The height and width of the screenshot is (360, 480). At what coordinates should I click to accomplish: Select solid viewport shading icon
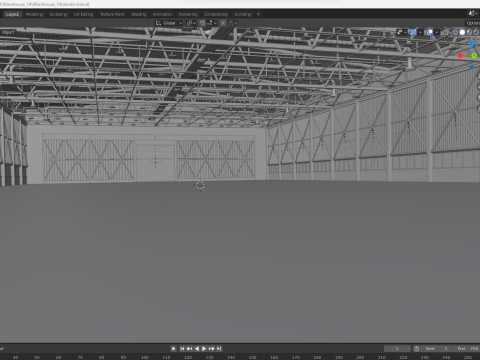pos(462,32)
